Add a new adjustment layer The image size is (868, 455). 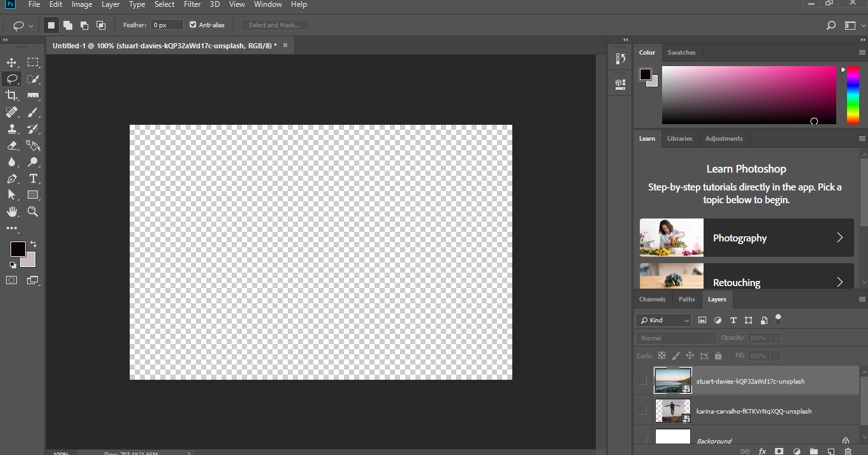(797, 452)
